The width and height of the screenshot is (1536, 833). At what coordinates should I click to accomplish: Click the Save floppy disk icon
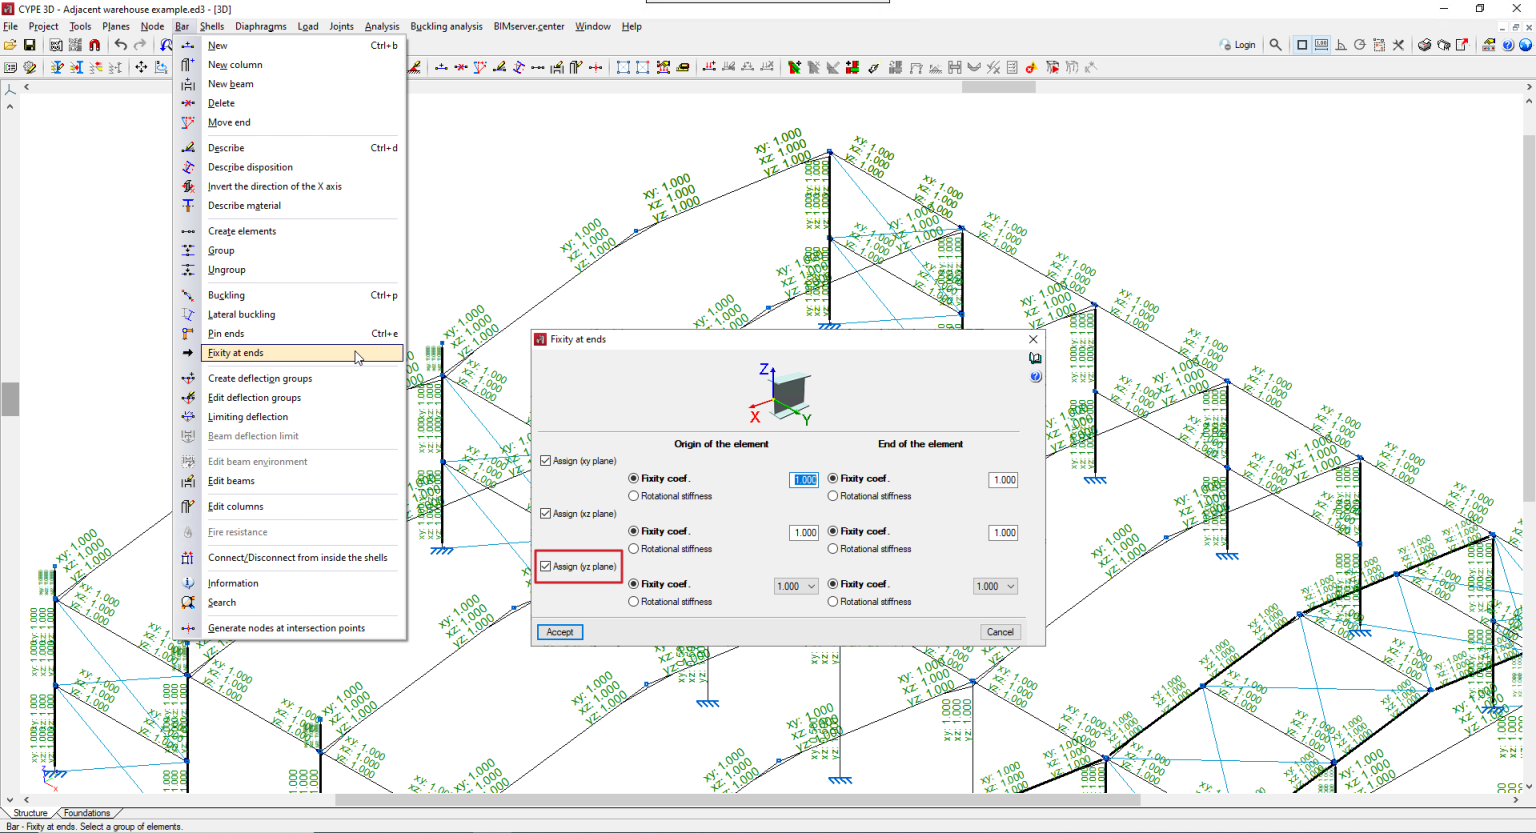click(30, 45)
